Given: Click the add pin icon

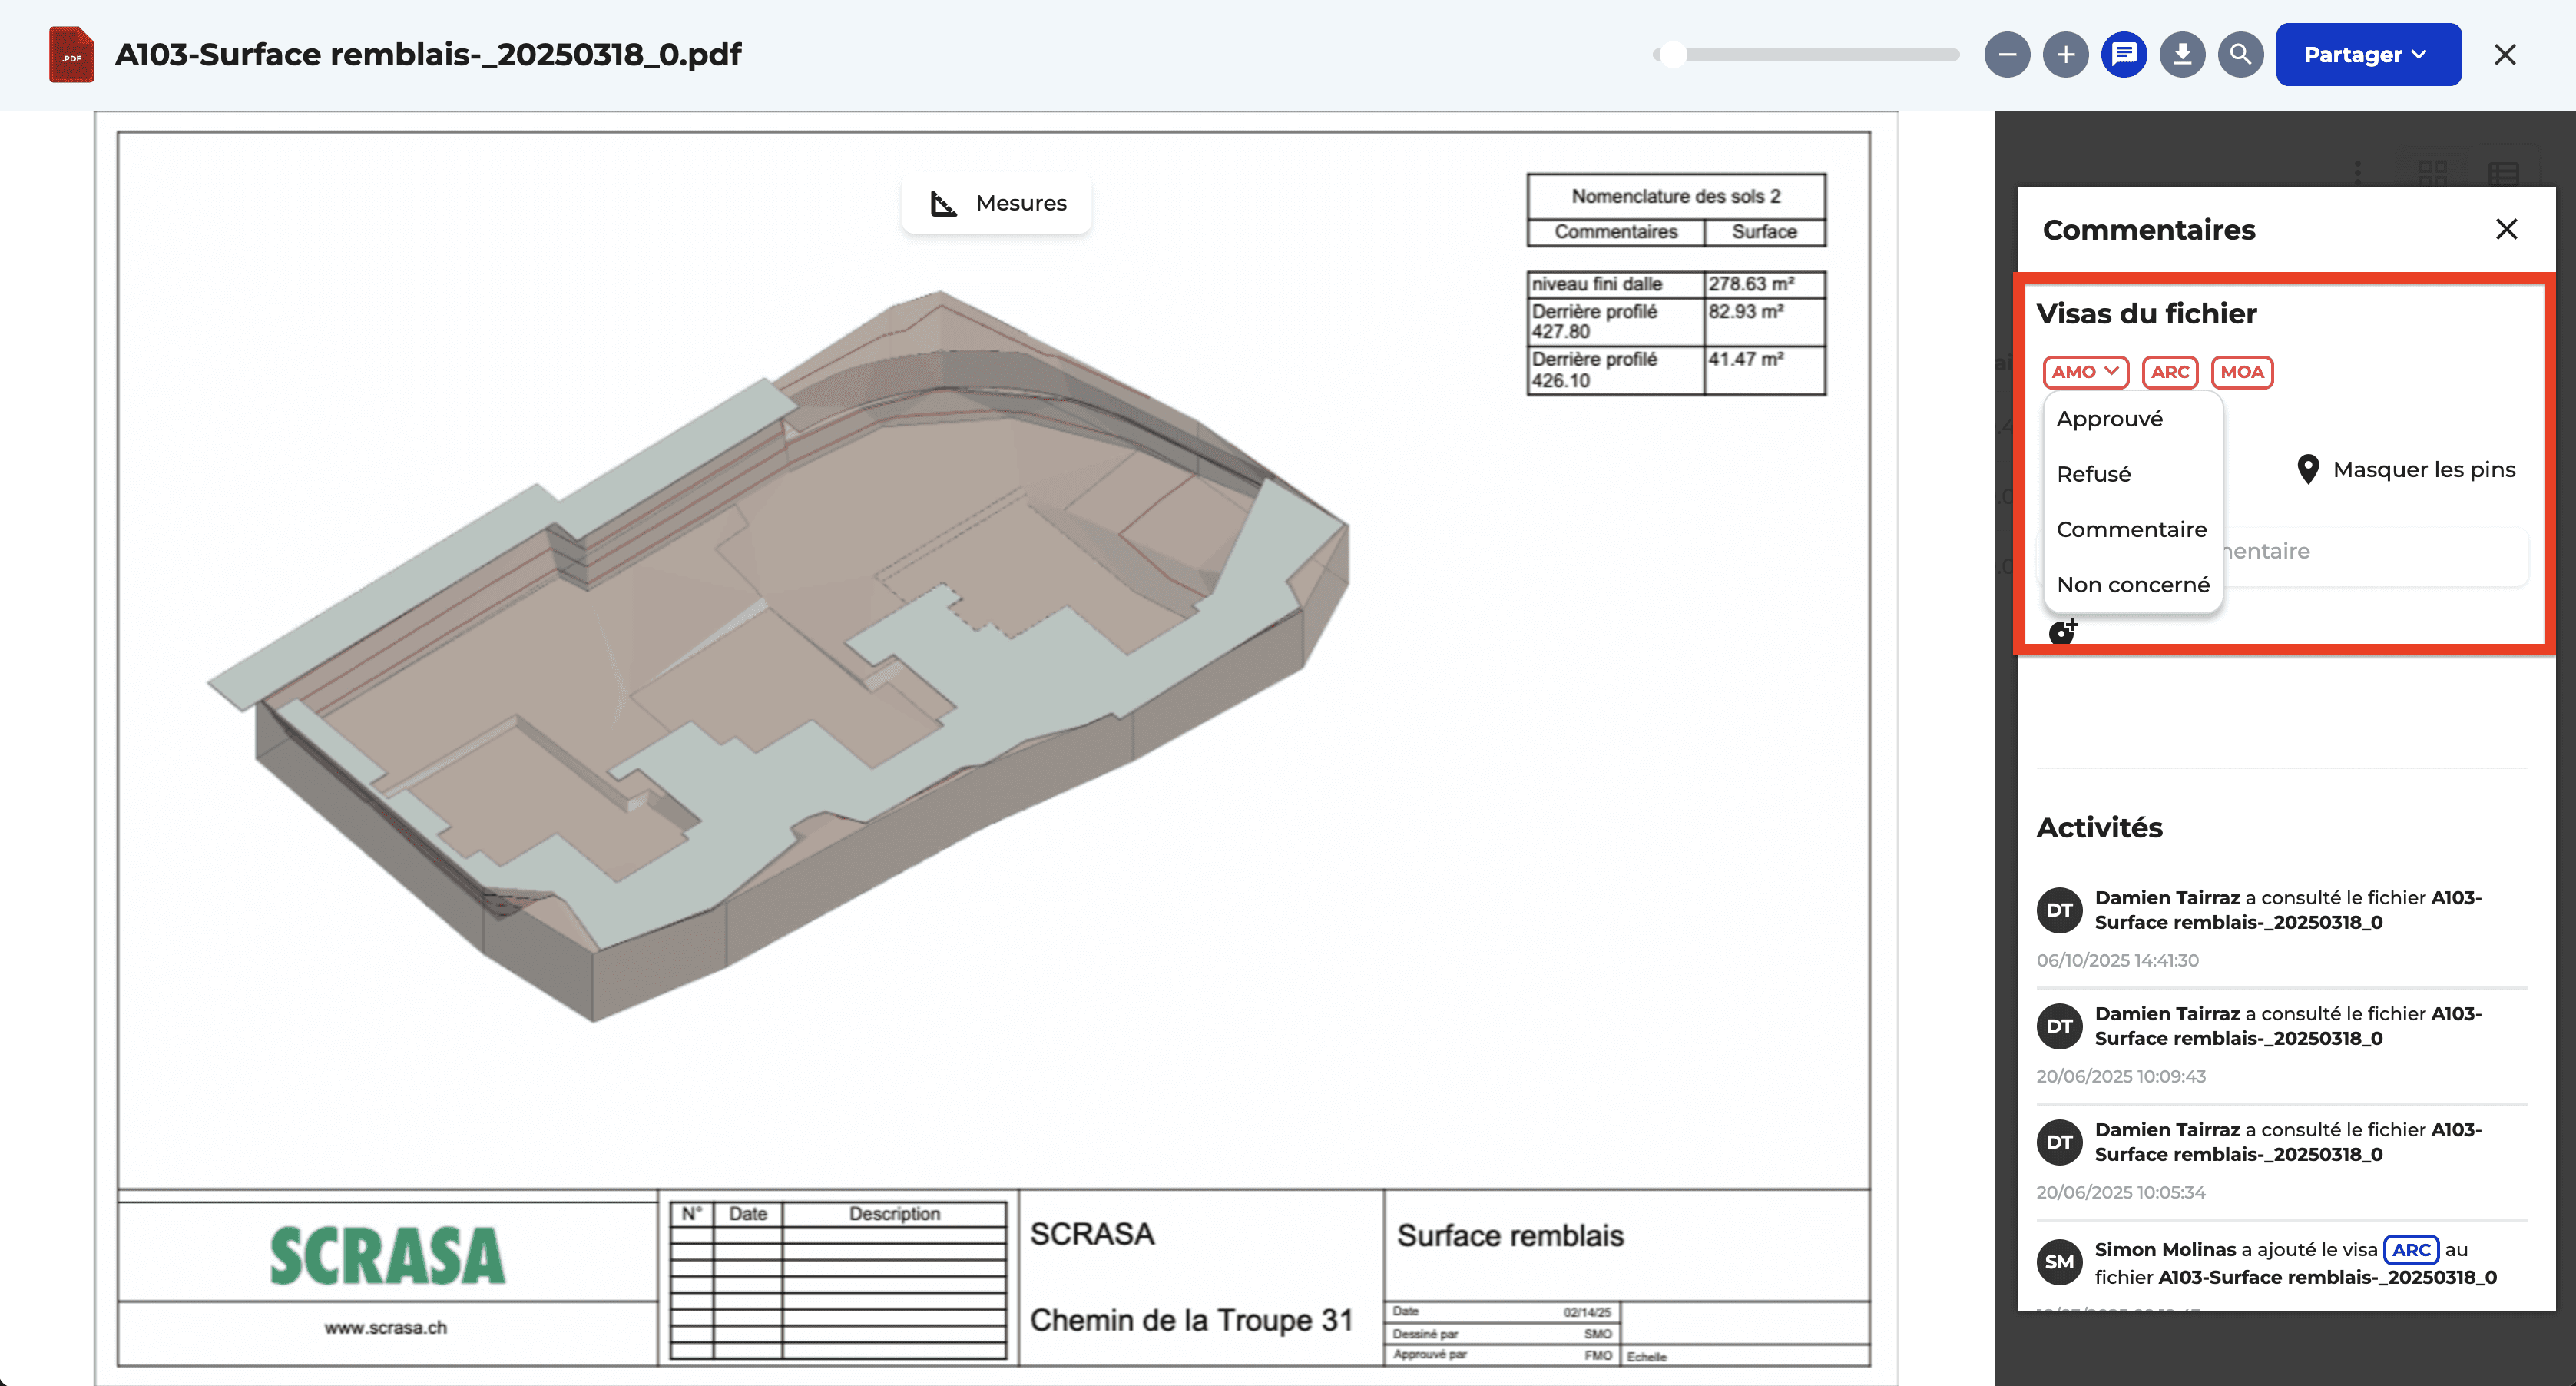Looking at the screenshot, I should coord(2062,631).
